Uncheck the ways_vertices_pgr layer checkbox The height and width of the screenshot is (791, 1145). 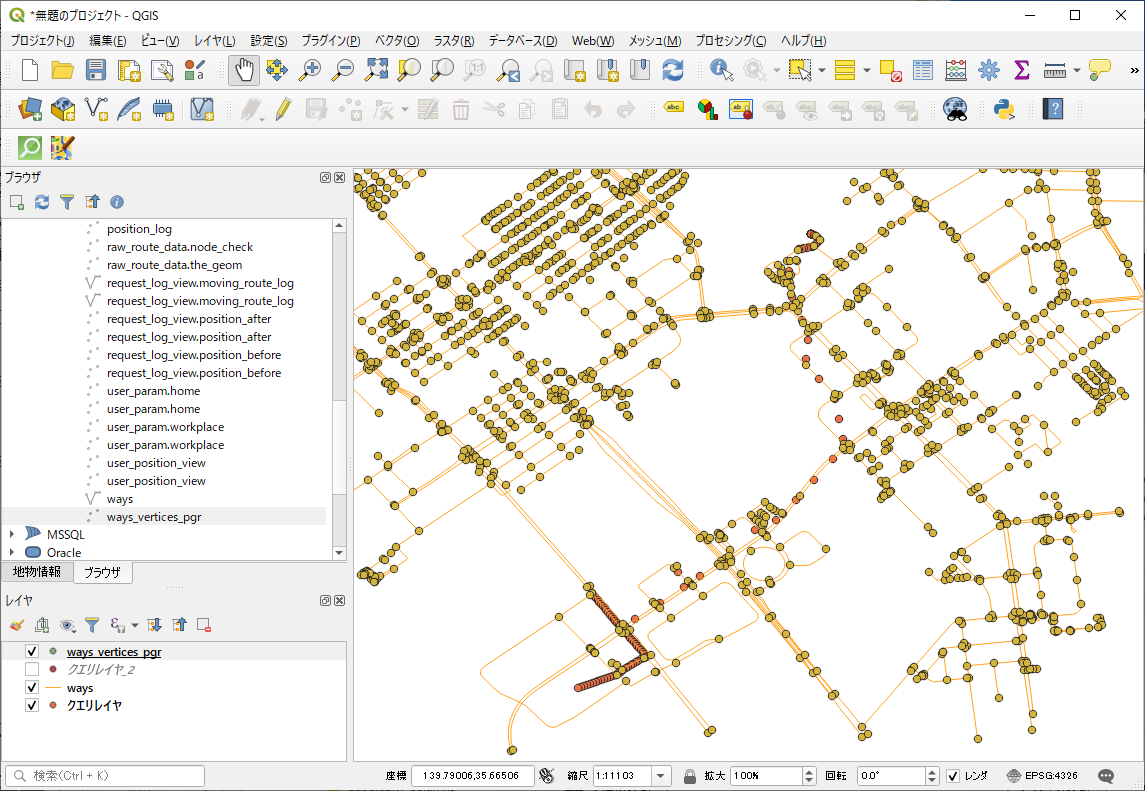tap(32, 652)
